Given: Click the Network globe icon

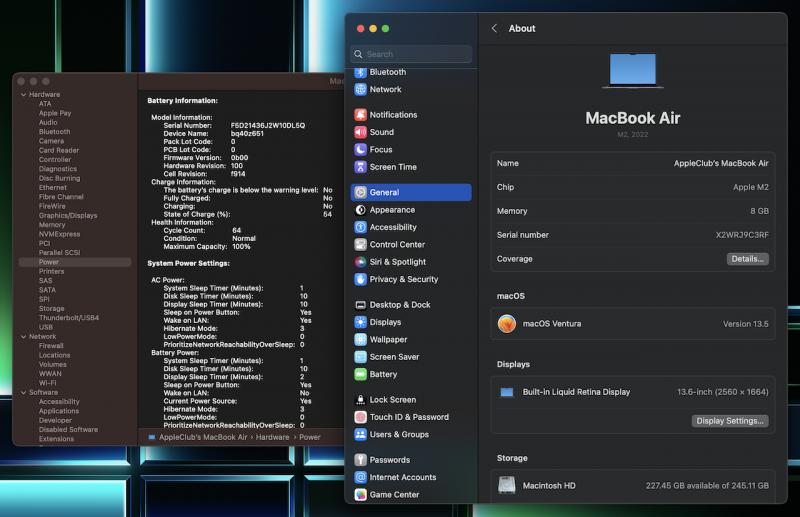Looking at the screenshot, I should tap(361, 89).
